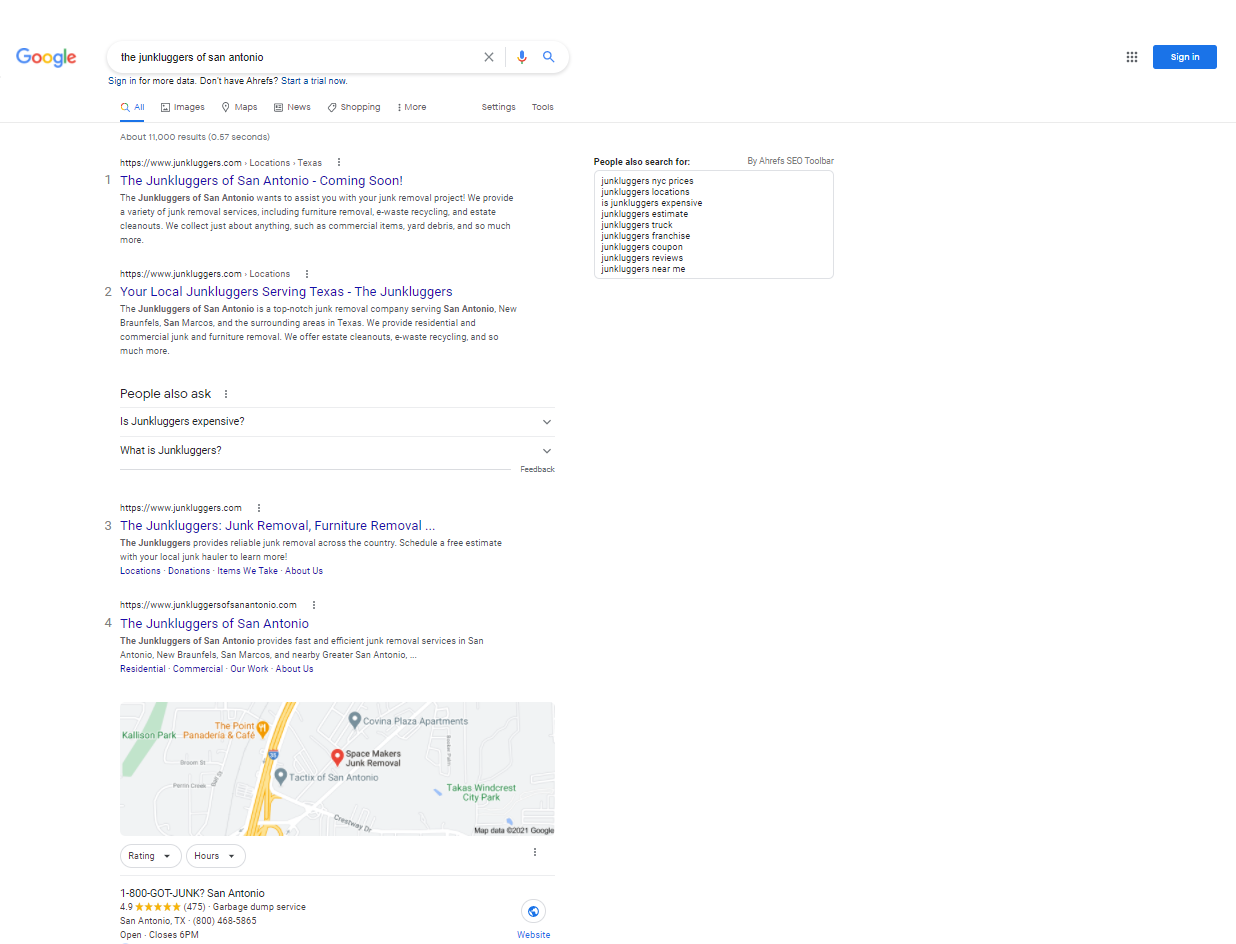Switch to the Images tab
Viewport: 1236px width, 944px height.
point(182,107)
